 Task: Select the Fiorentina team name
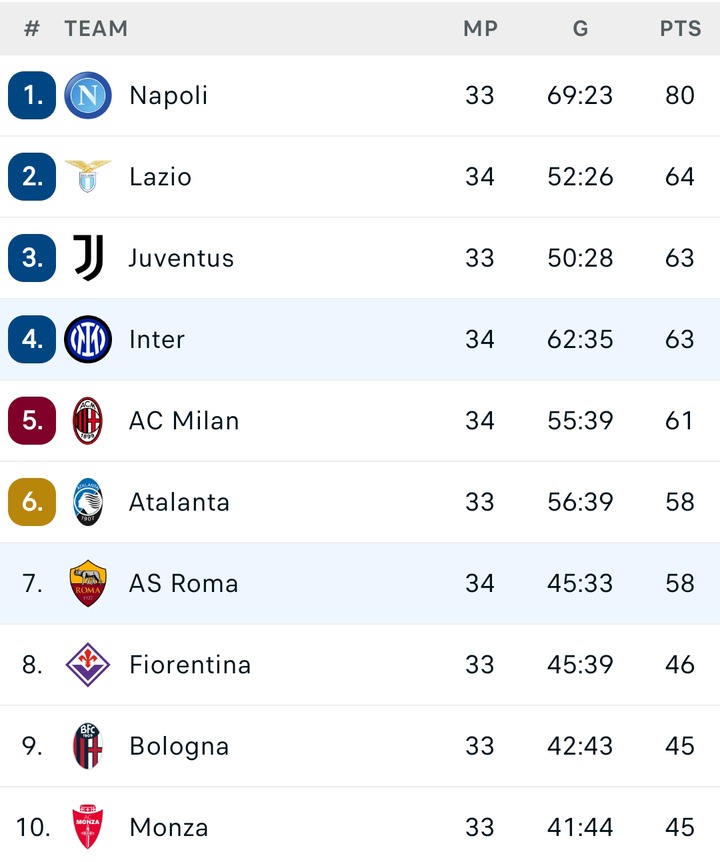tap(190, 665)
